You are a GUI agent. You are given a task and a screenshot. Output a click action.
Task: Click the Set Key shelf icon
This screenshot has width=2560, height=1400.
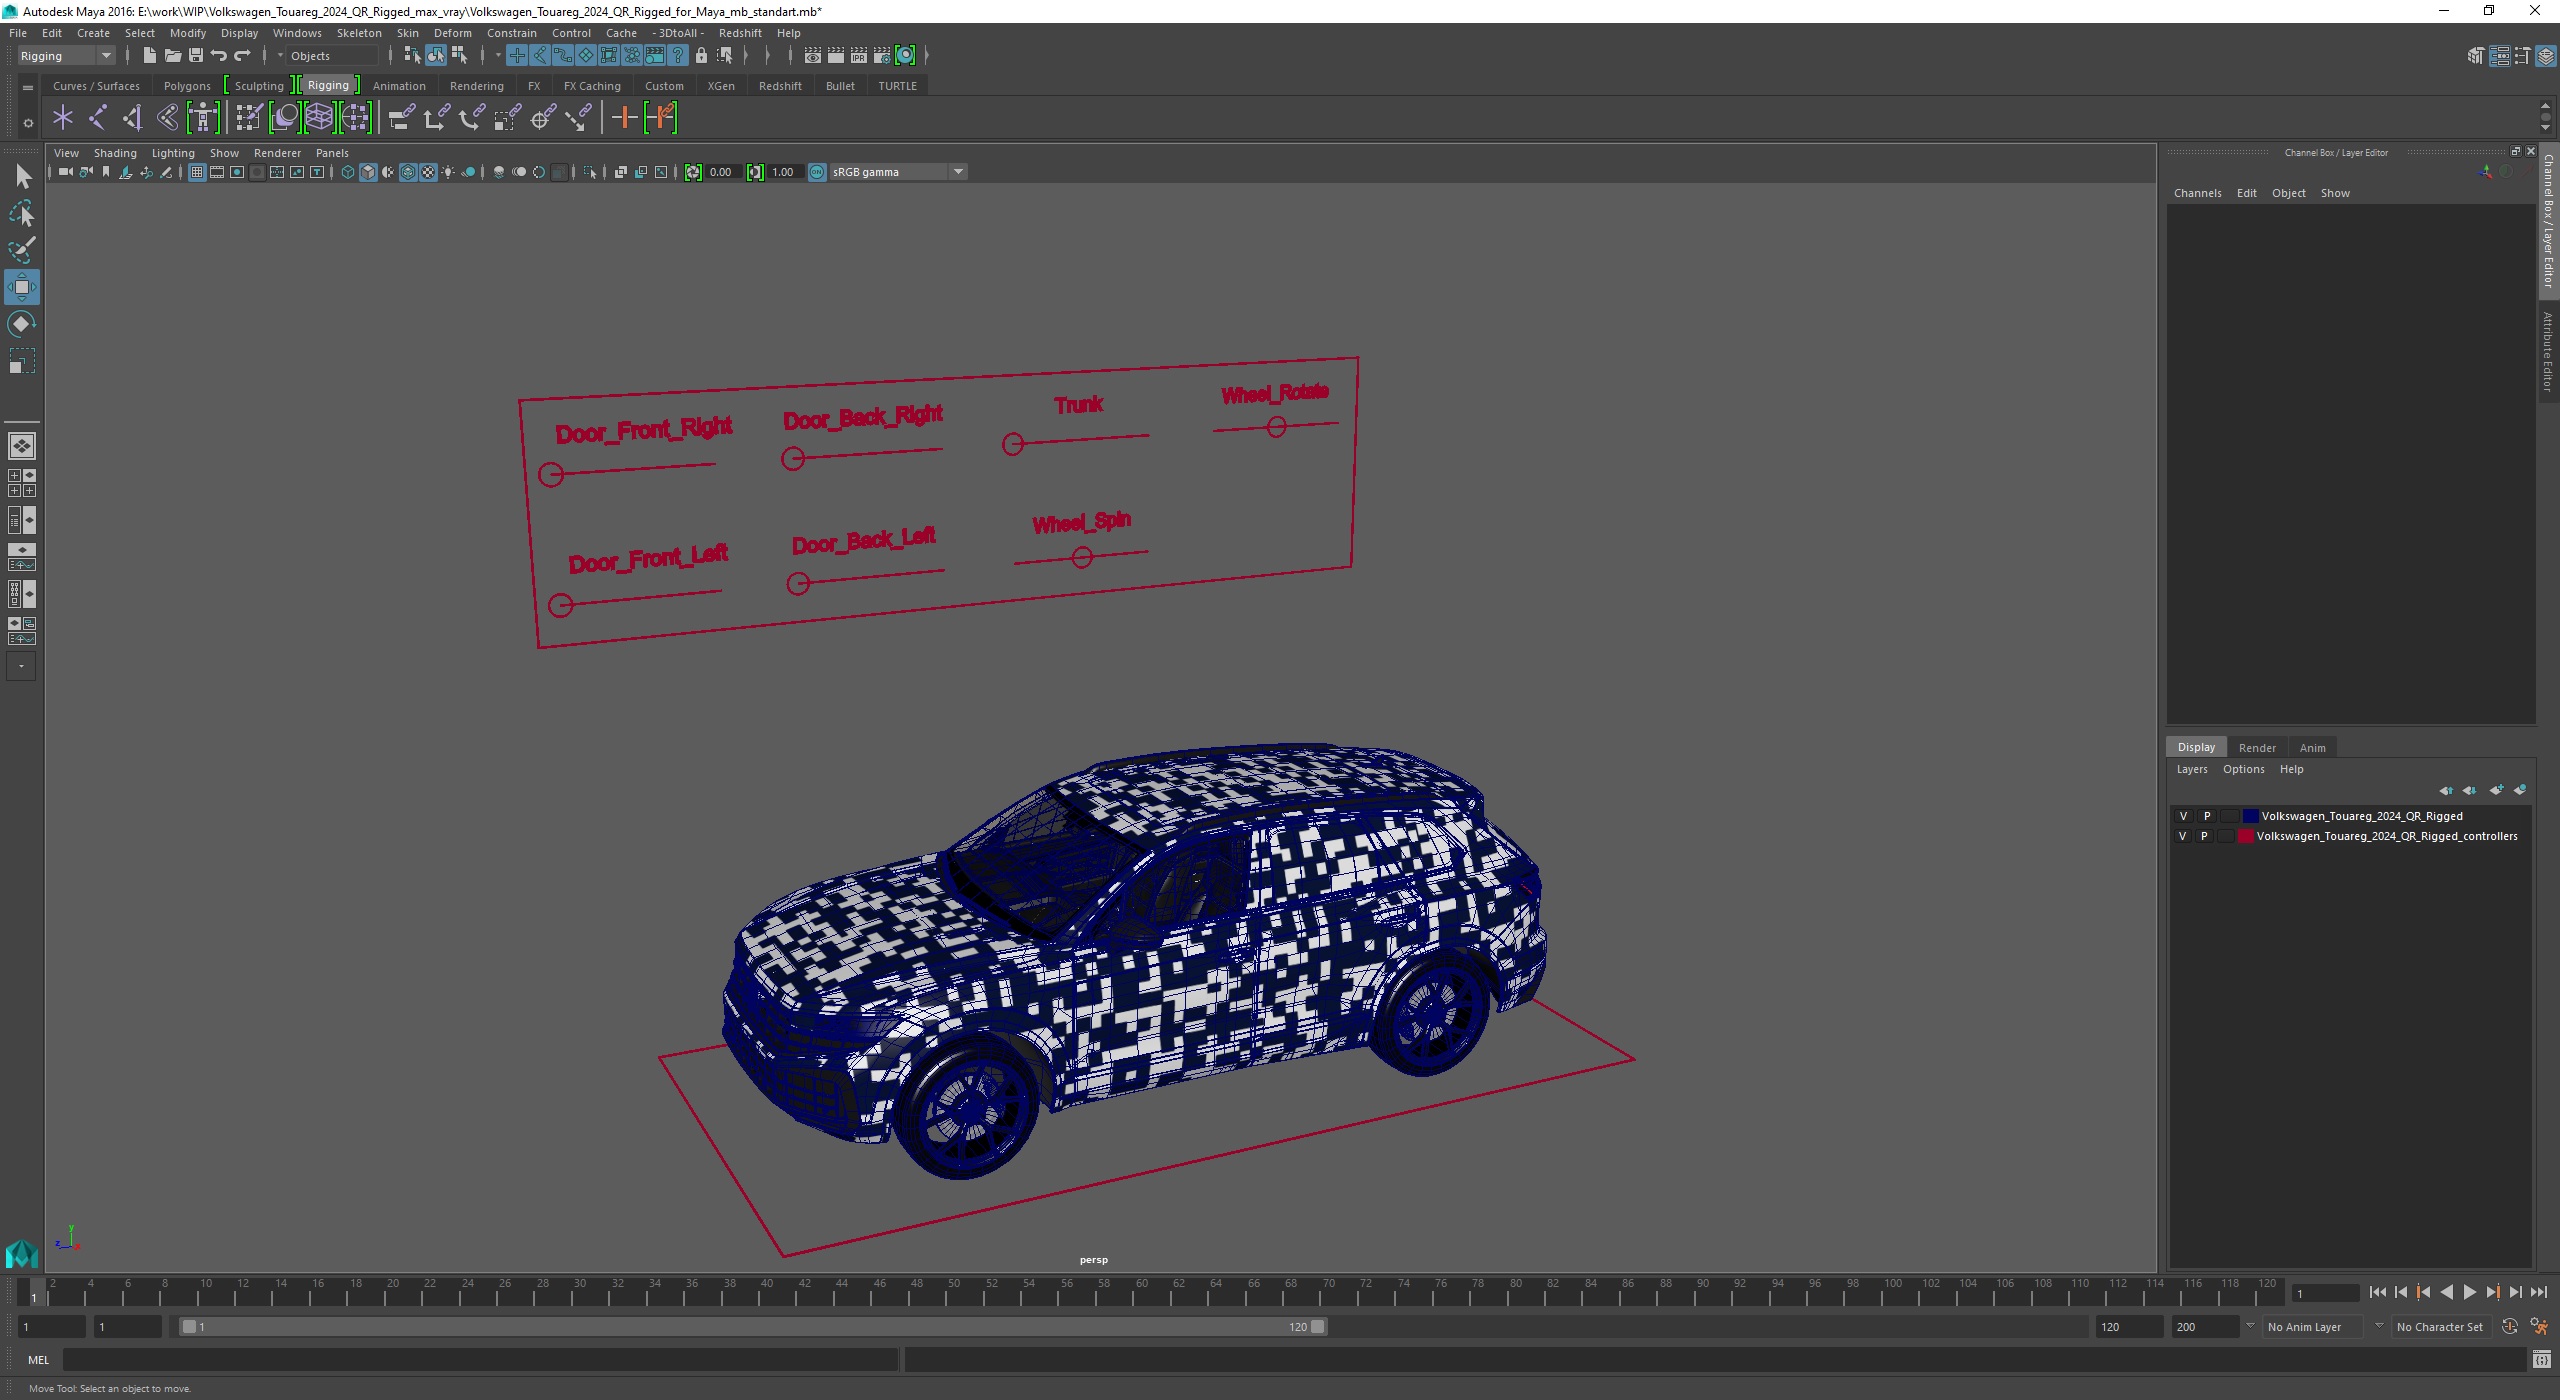pyautogui.click(x=624, y=118)
